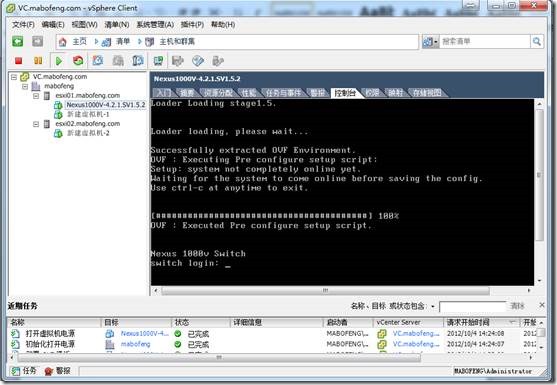Click the grey Forward navigation arrow
The image size is (557, 385).
(37, 42)
